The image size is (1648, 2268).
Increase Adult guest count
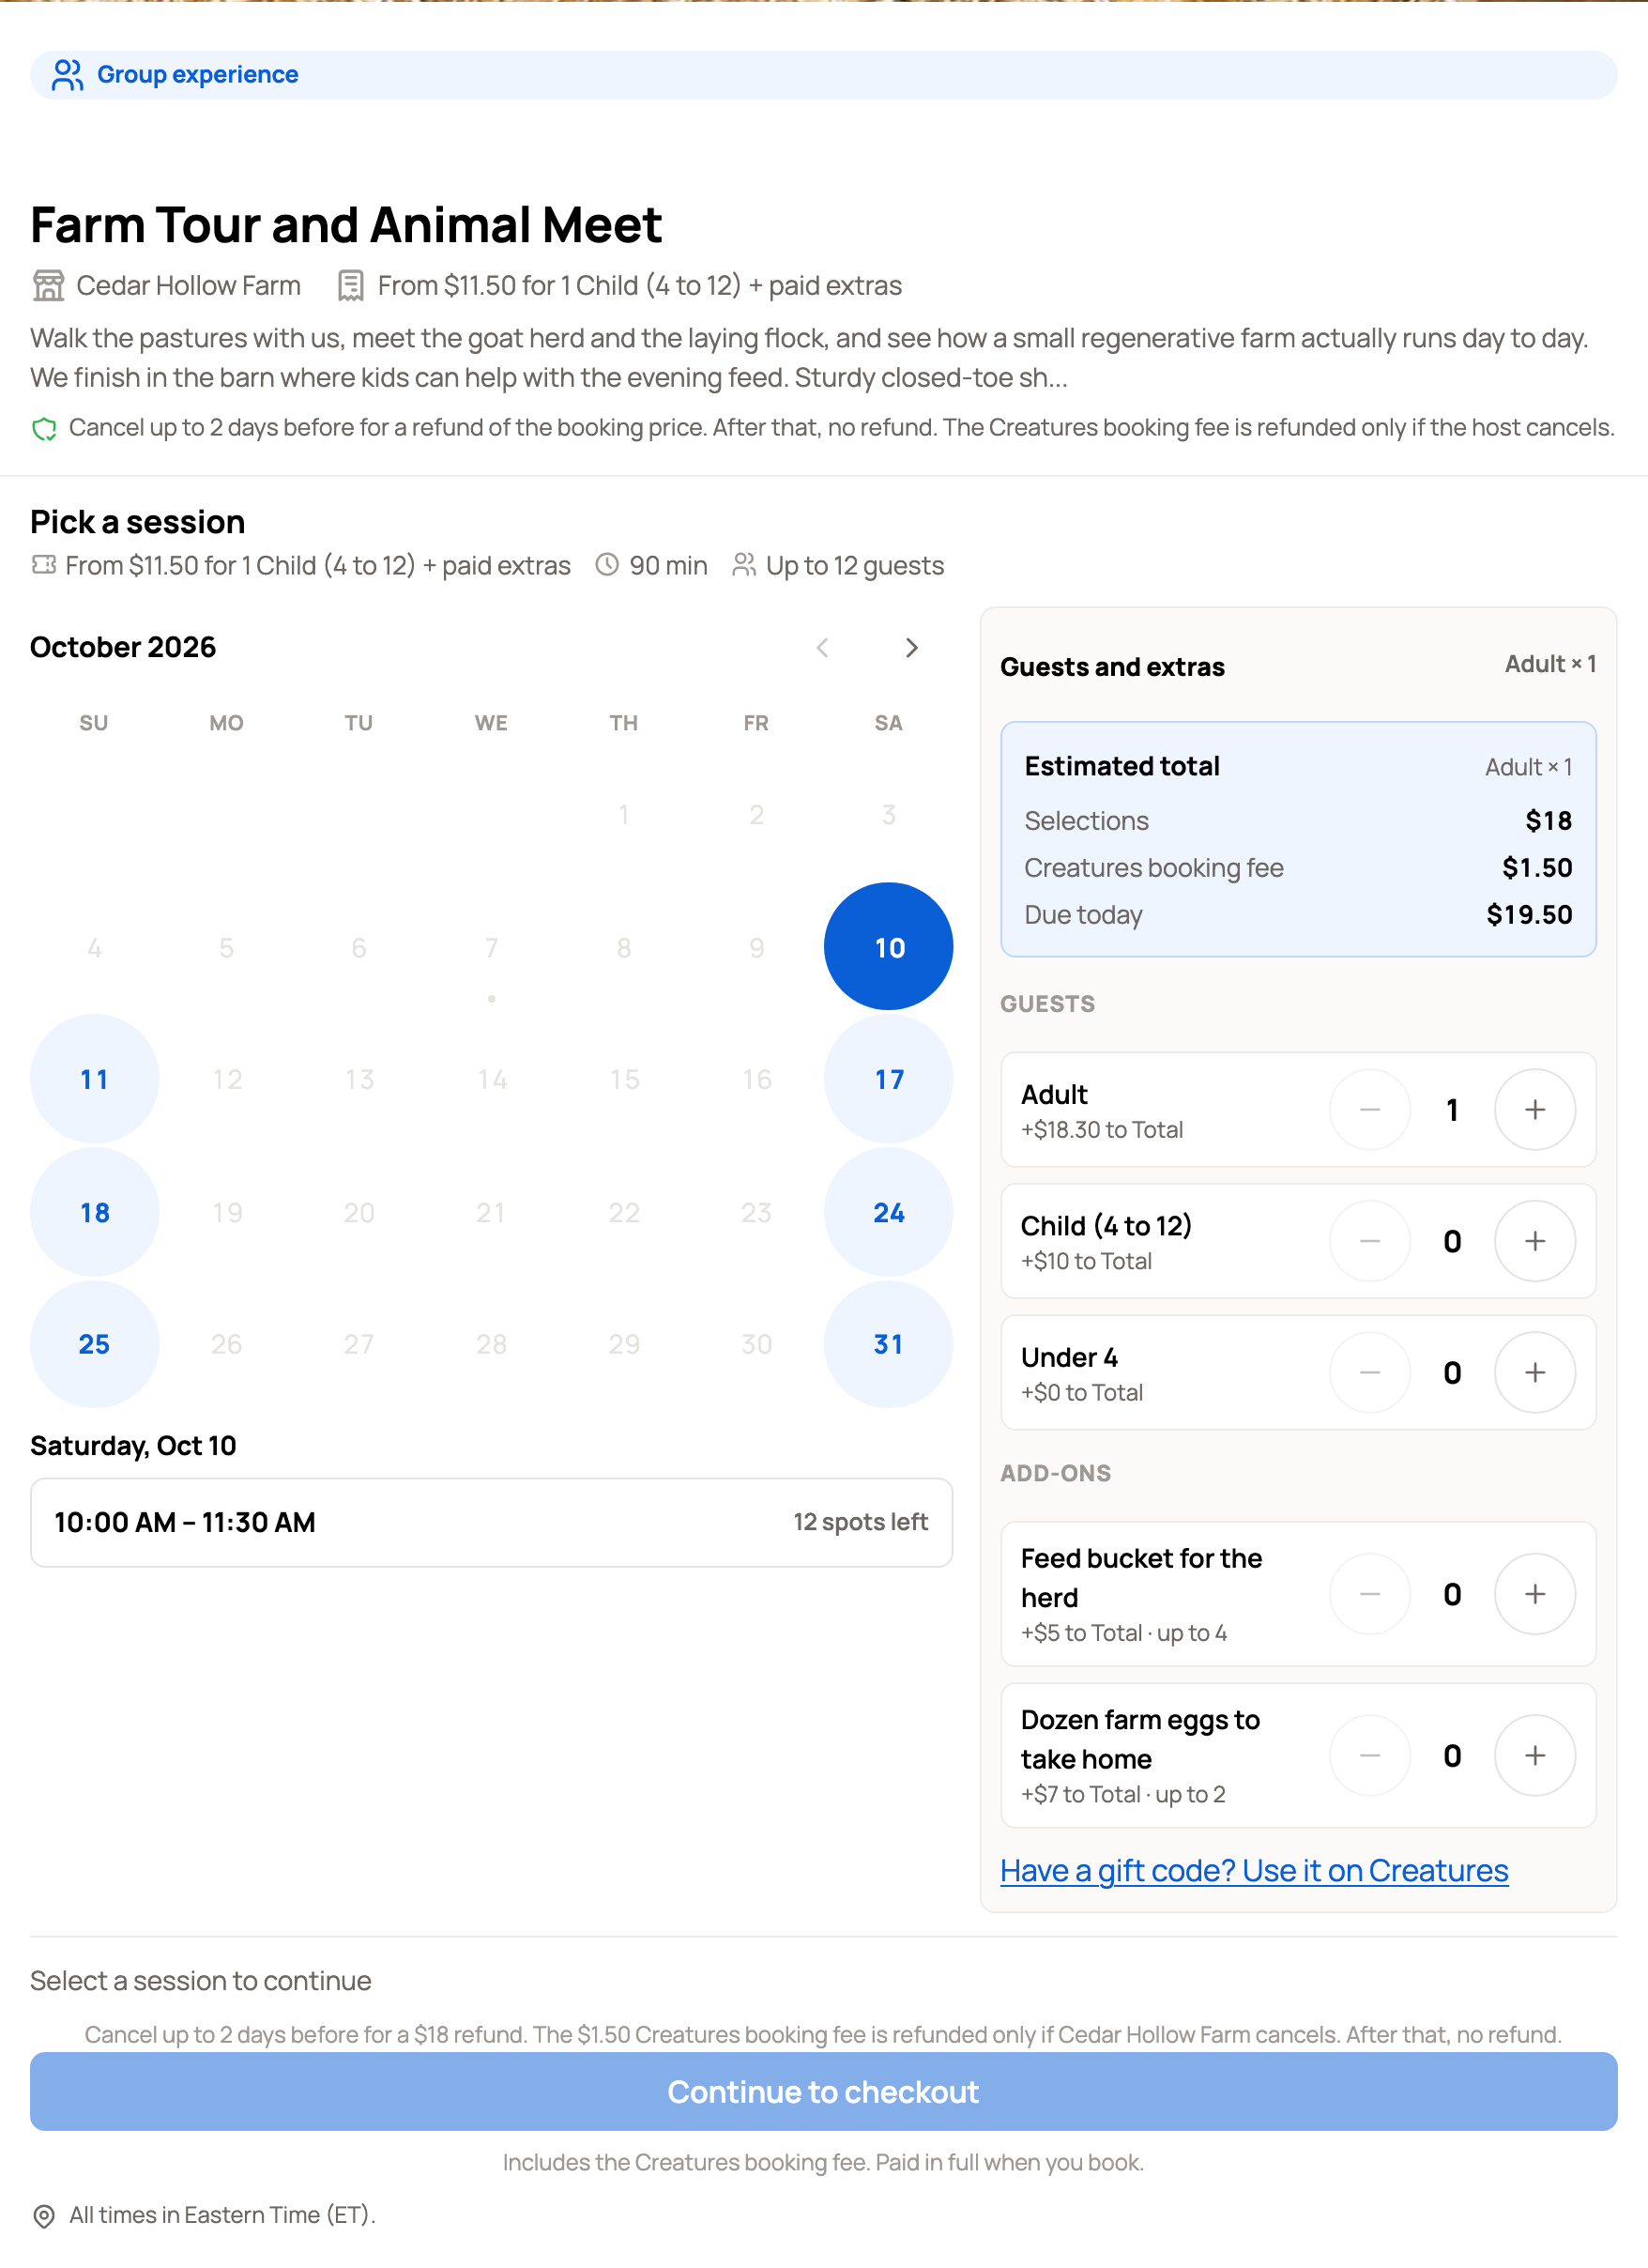pos(1534,1109)
